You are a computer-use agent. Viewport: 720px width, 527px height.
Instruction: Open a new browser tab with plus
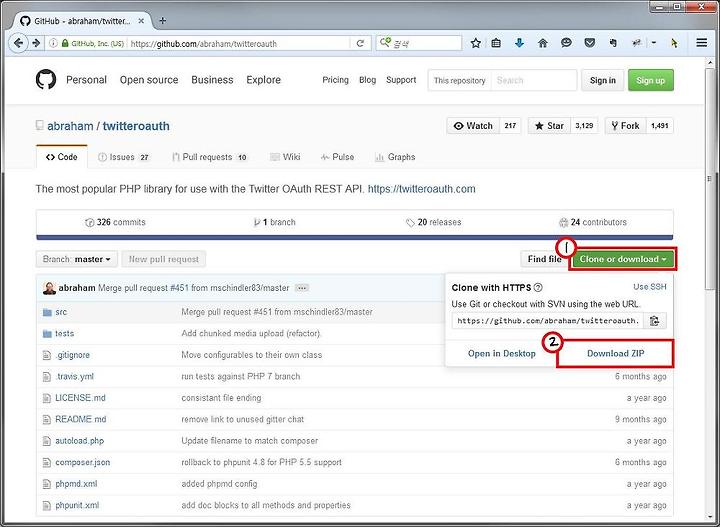tap(163, 21)
